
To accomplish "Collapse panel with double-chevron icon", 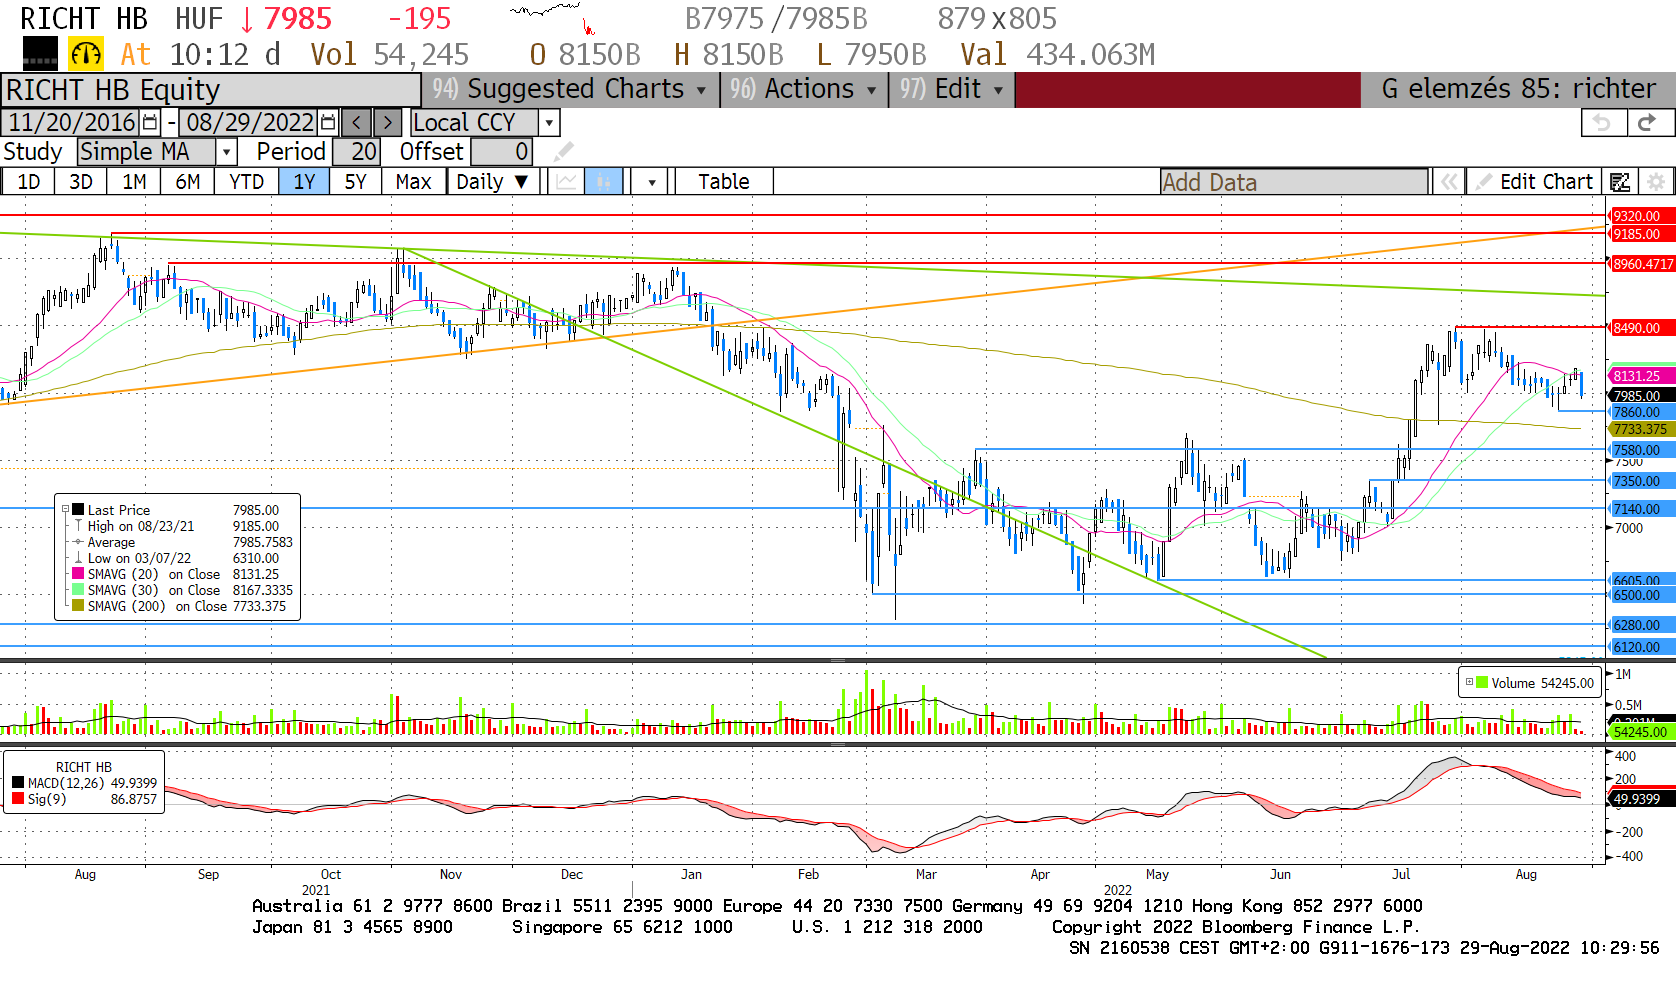I will pos(1447,182).
